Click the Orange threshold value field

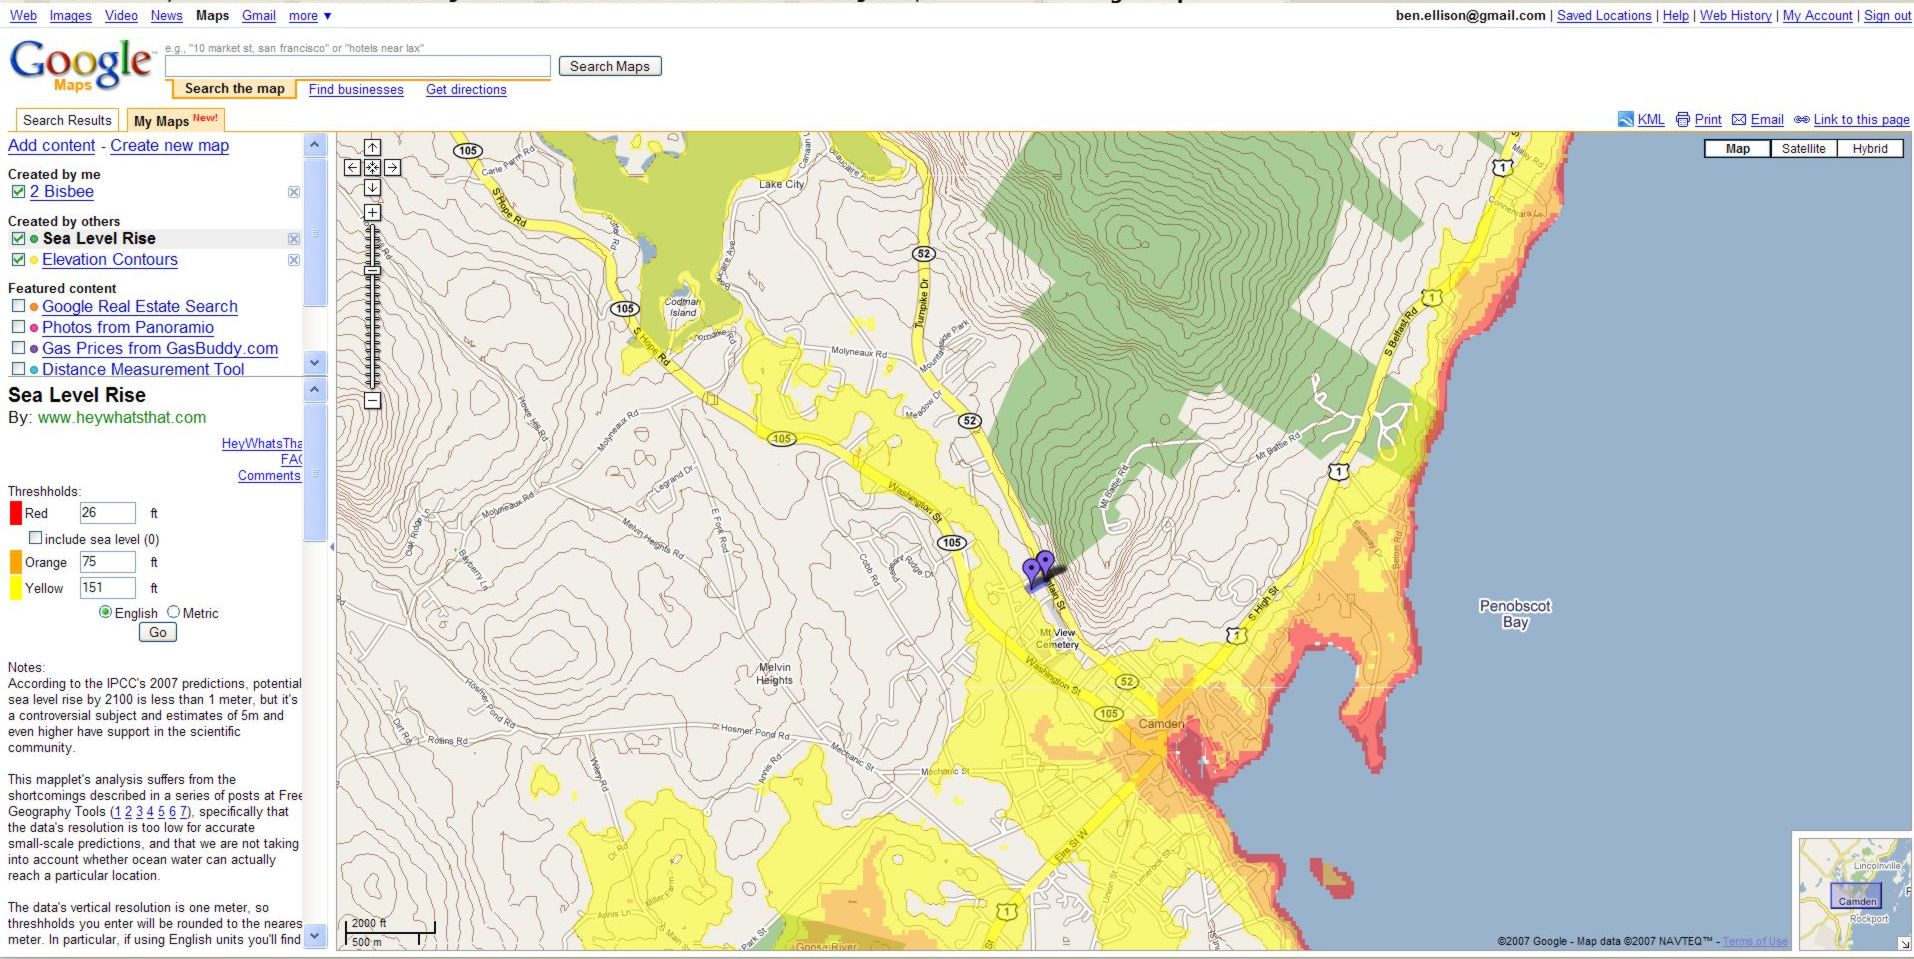(x=107, y=562)
